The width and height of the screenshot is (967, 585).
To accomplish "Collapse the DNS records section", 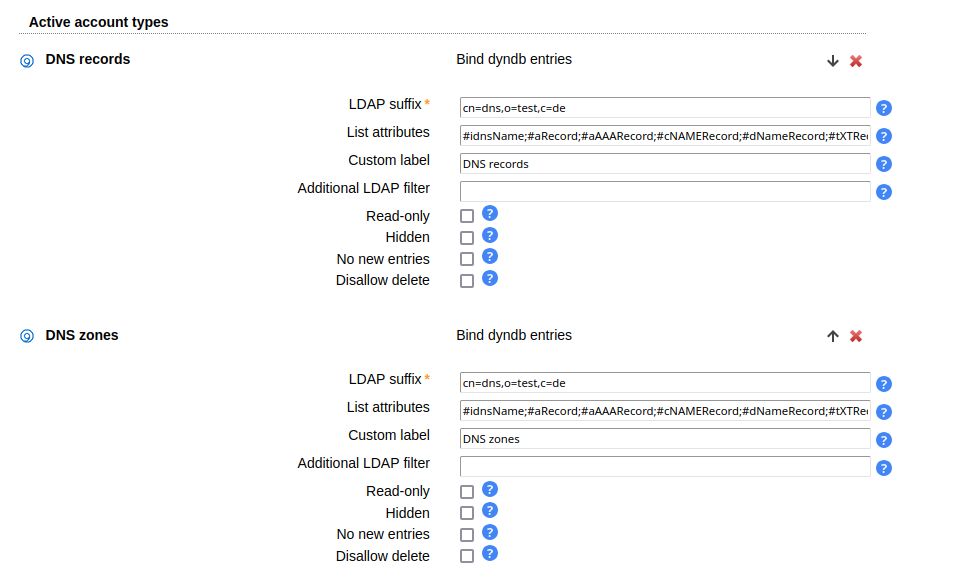I will 27,60.
